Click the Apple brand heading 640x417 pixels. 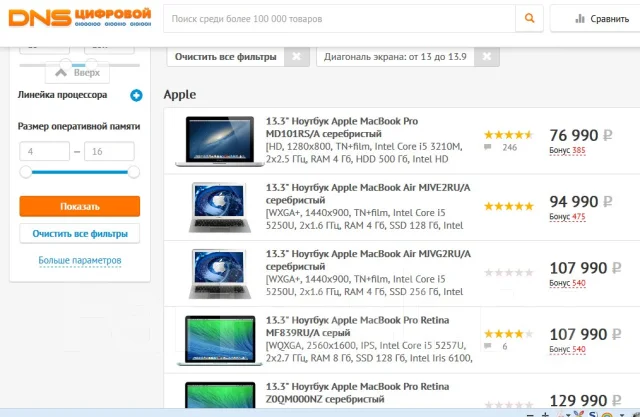[x=180, y=95]
